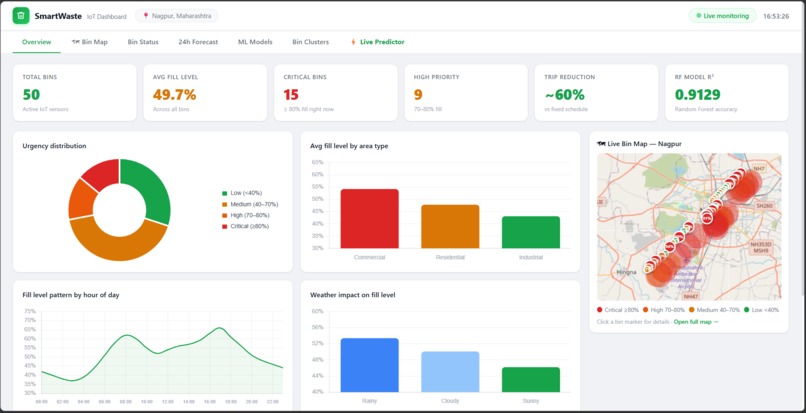Click the NH7 road label on the map

click(x=759, y=169)
